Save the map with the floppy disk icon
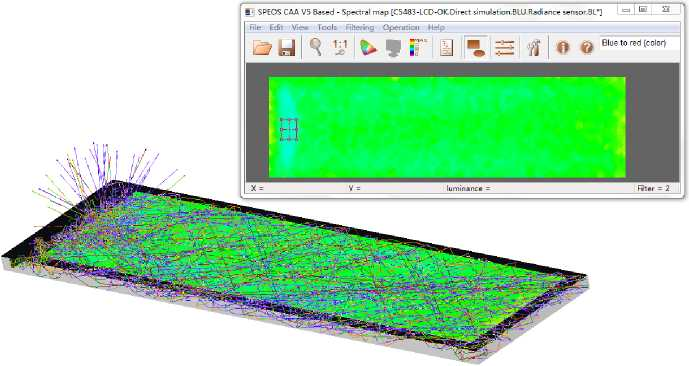Image resolution: width=689 pixels, height=366 pixels. point(286,47)
